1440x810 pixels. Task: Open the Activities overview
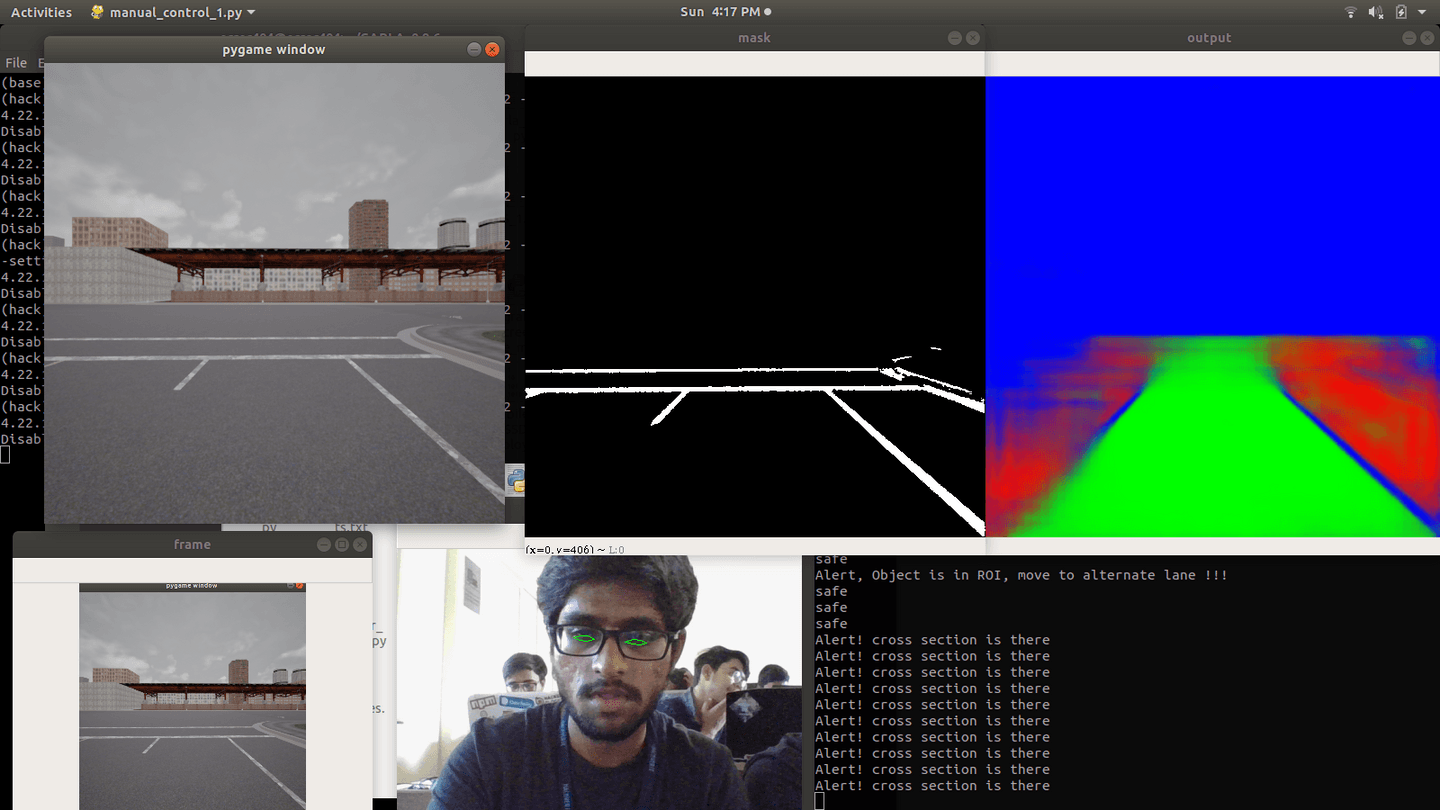[41, 12]
